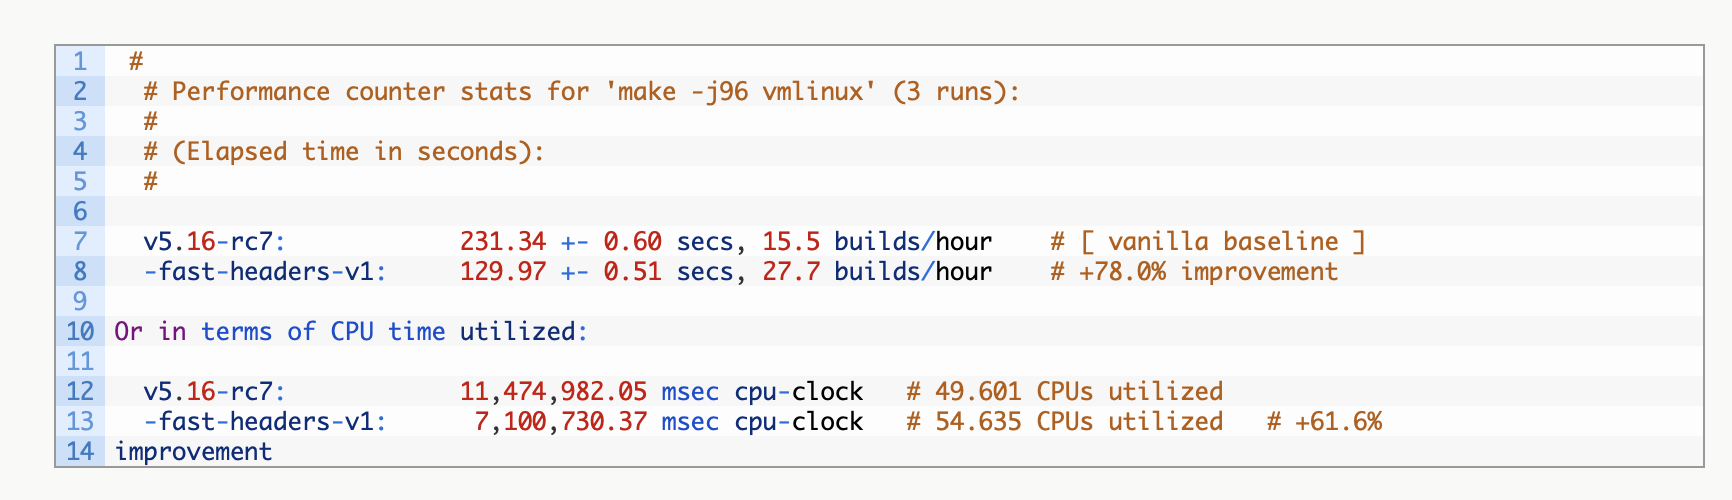Screen dimensions: 1732x500
Task: Click the '54.635 CPUs utilized' comment
Action: pyautogui.click(x=1078, y=421)
